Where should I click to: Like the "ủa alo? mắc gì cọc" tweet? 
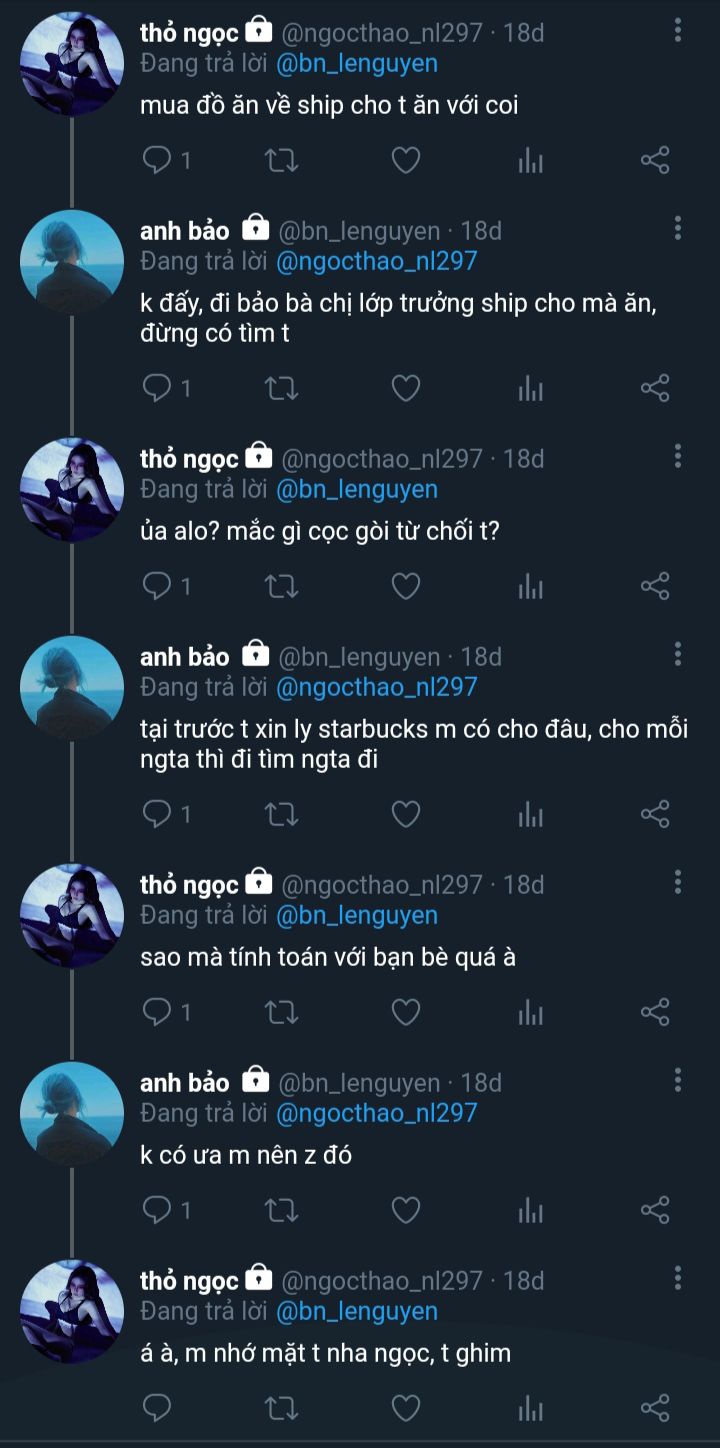tap(405, 586)
